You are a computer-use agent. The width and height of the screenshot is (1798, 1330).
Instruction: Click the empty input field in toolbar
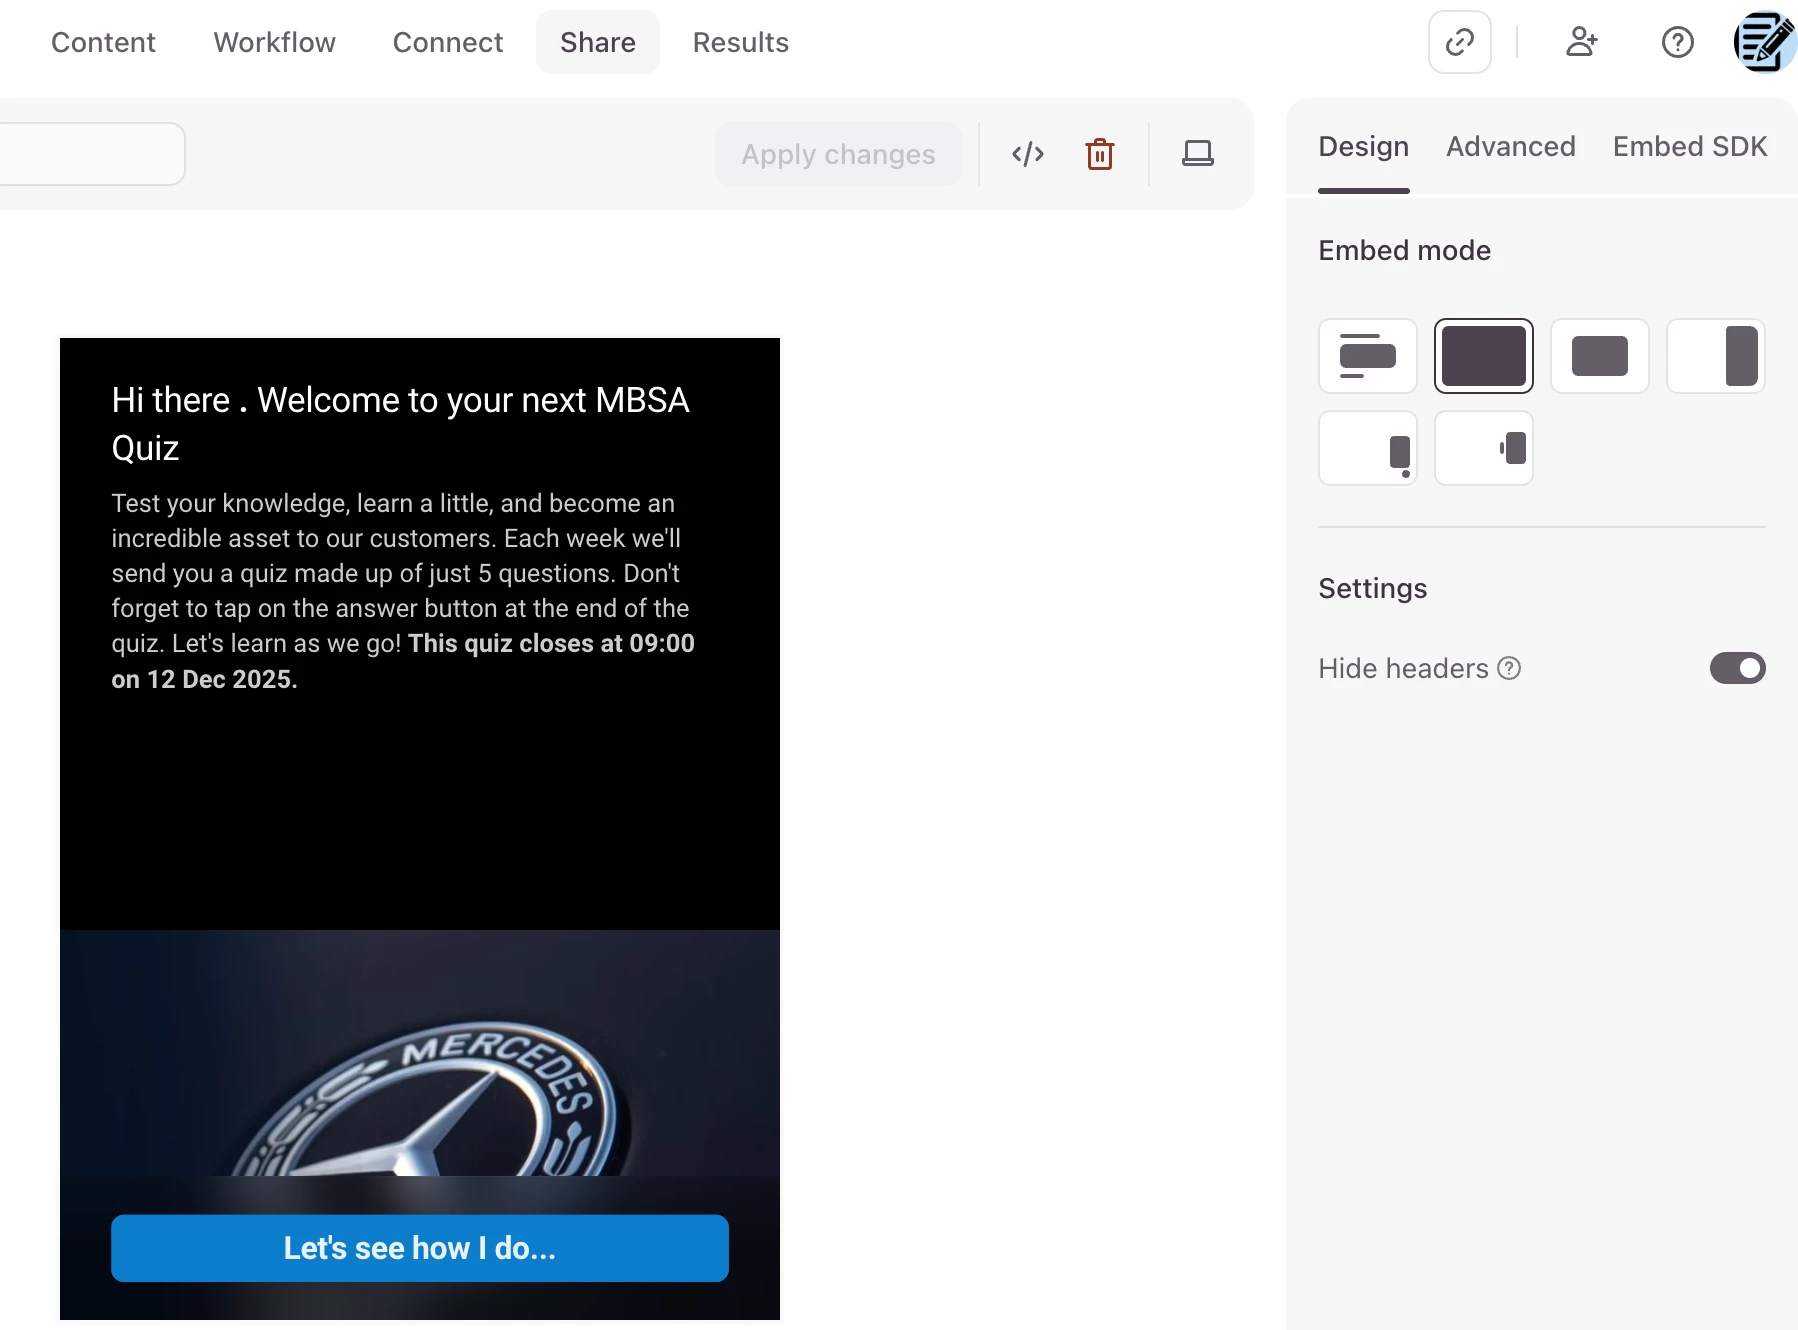point(92,154)
